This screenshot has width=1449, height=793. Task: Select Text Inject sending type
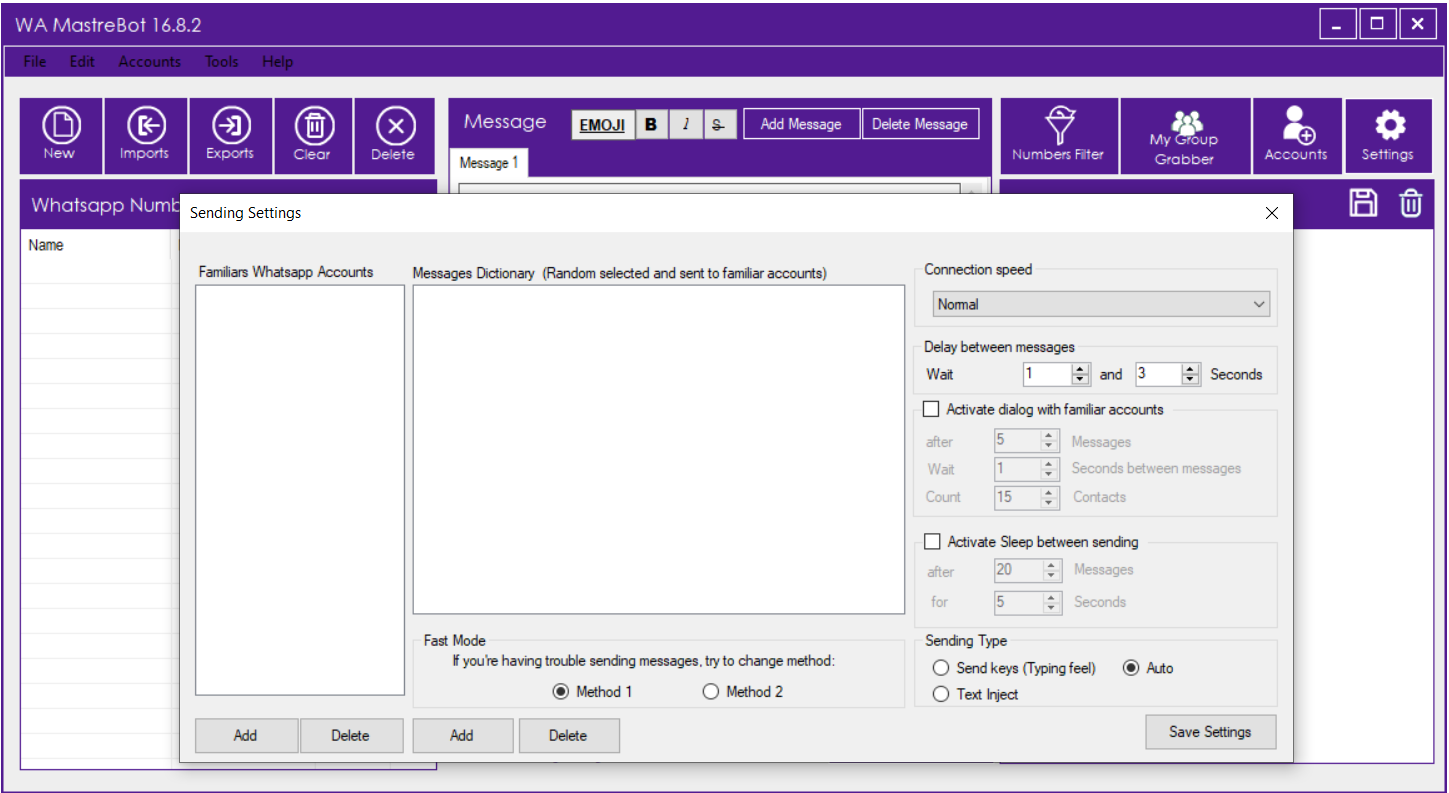click(x=940, y=694)
